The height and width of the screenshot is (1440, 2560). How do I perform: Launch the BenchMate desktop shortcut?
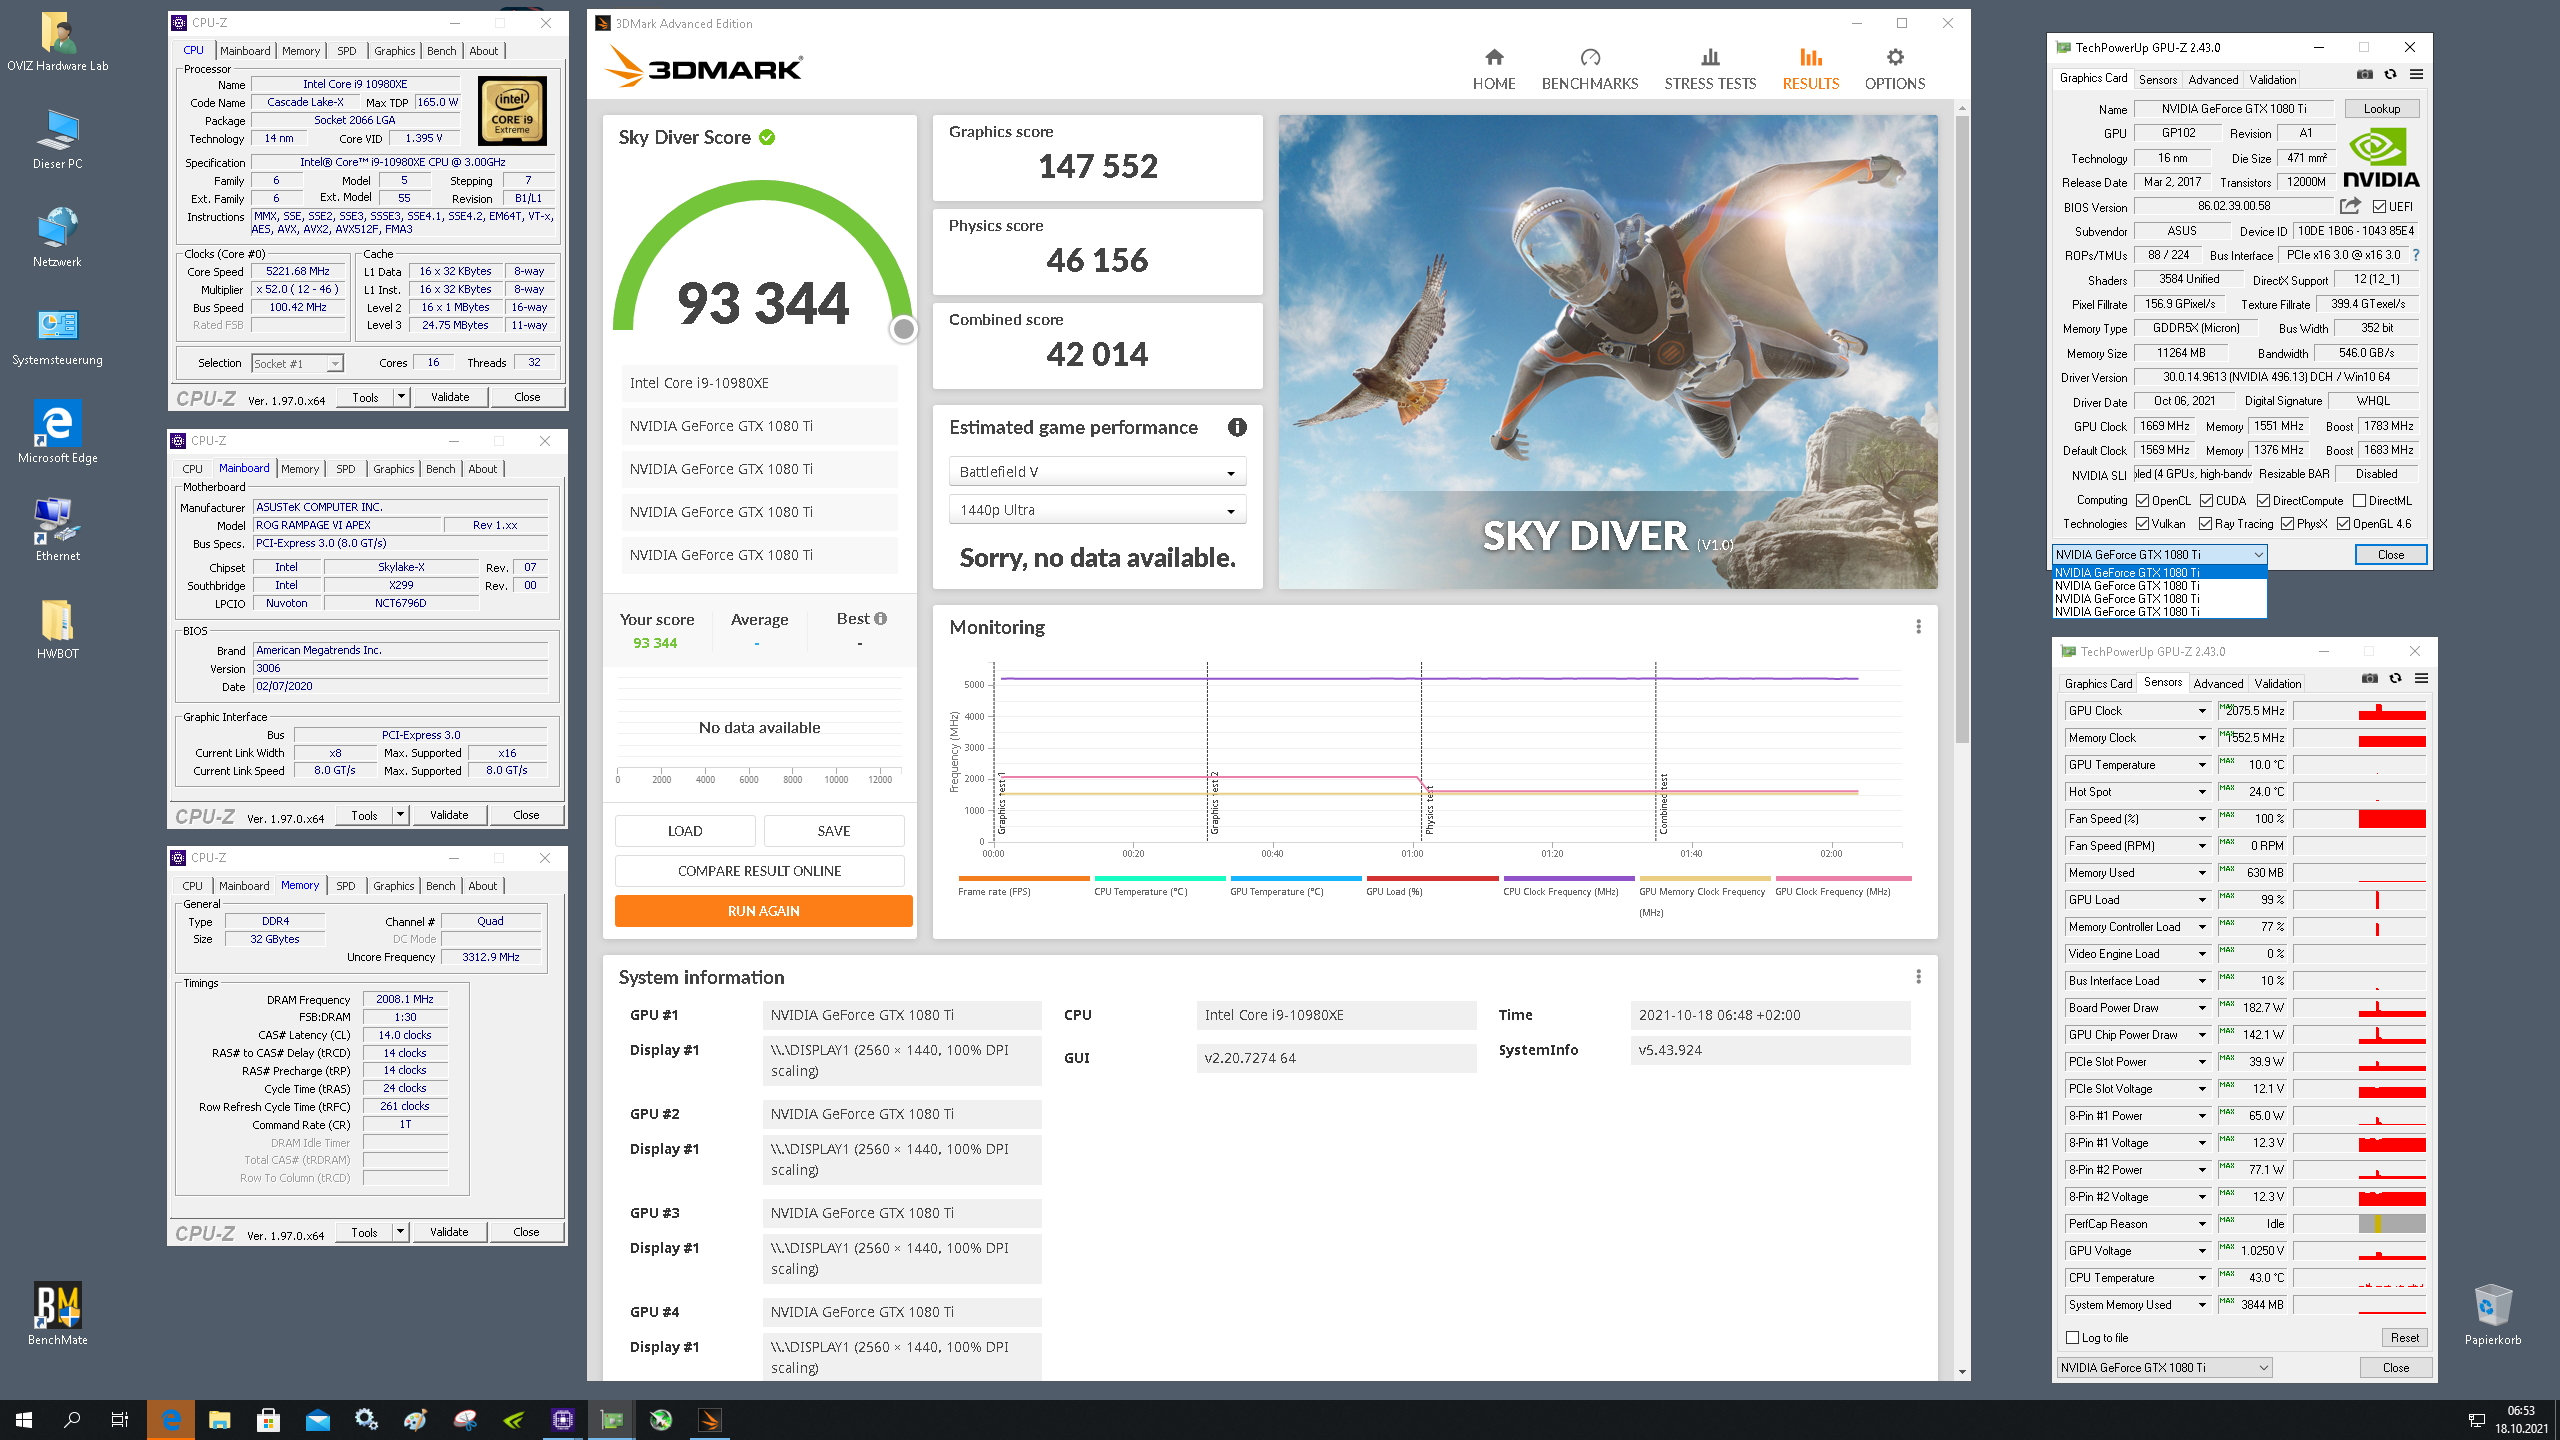58,1313
